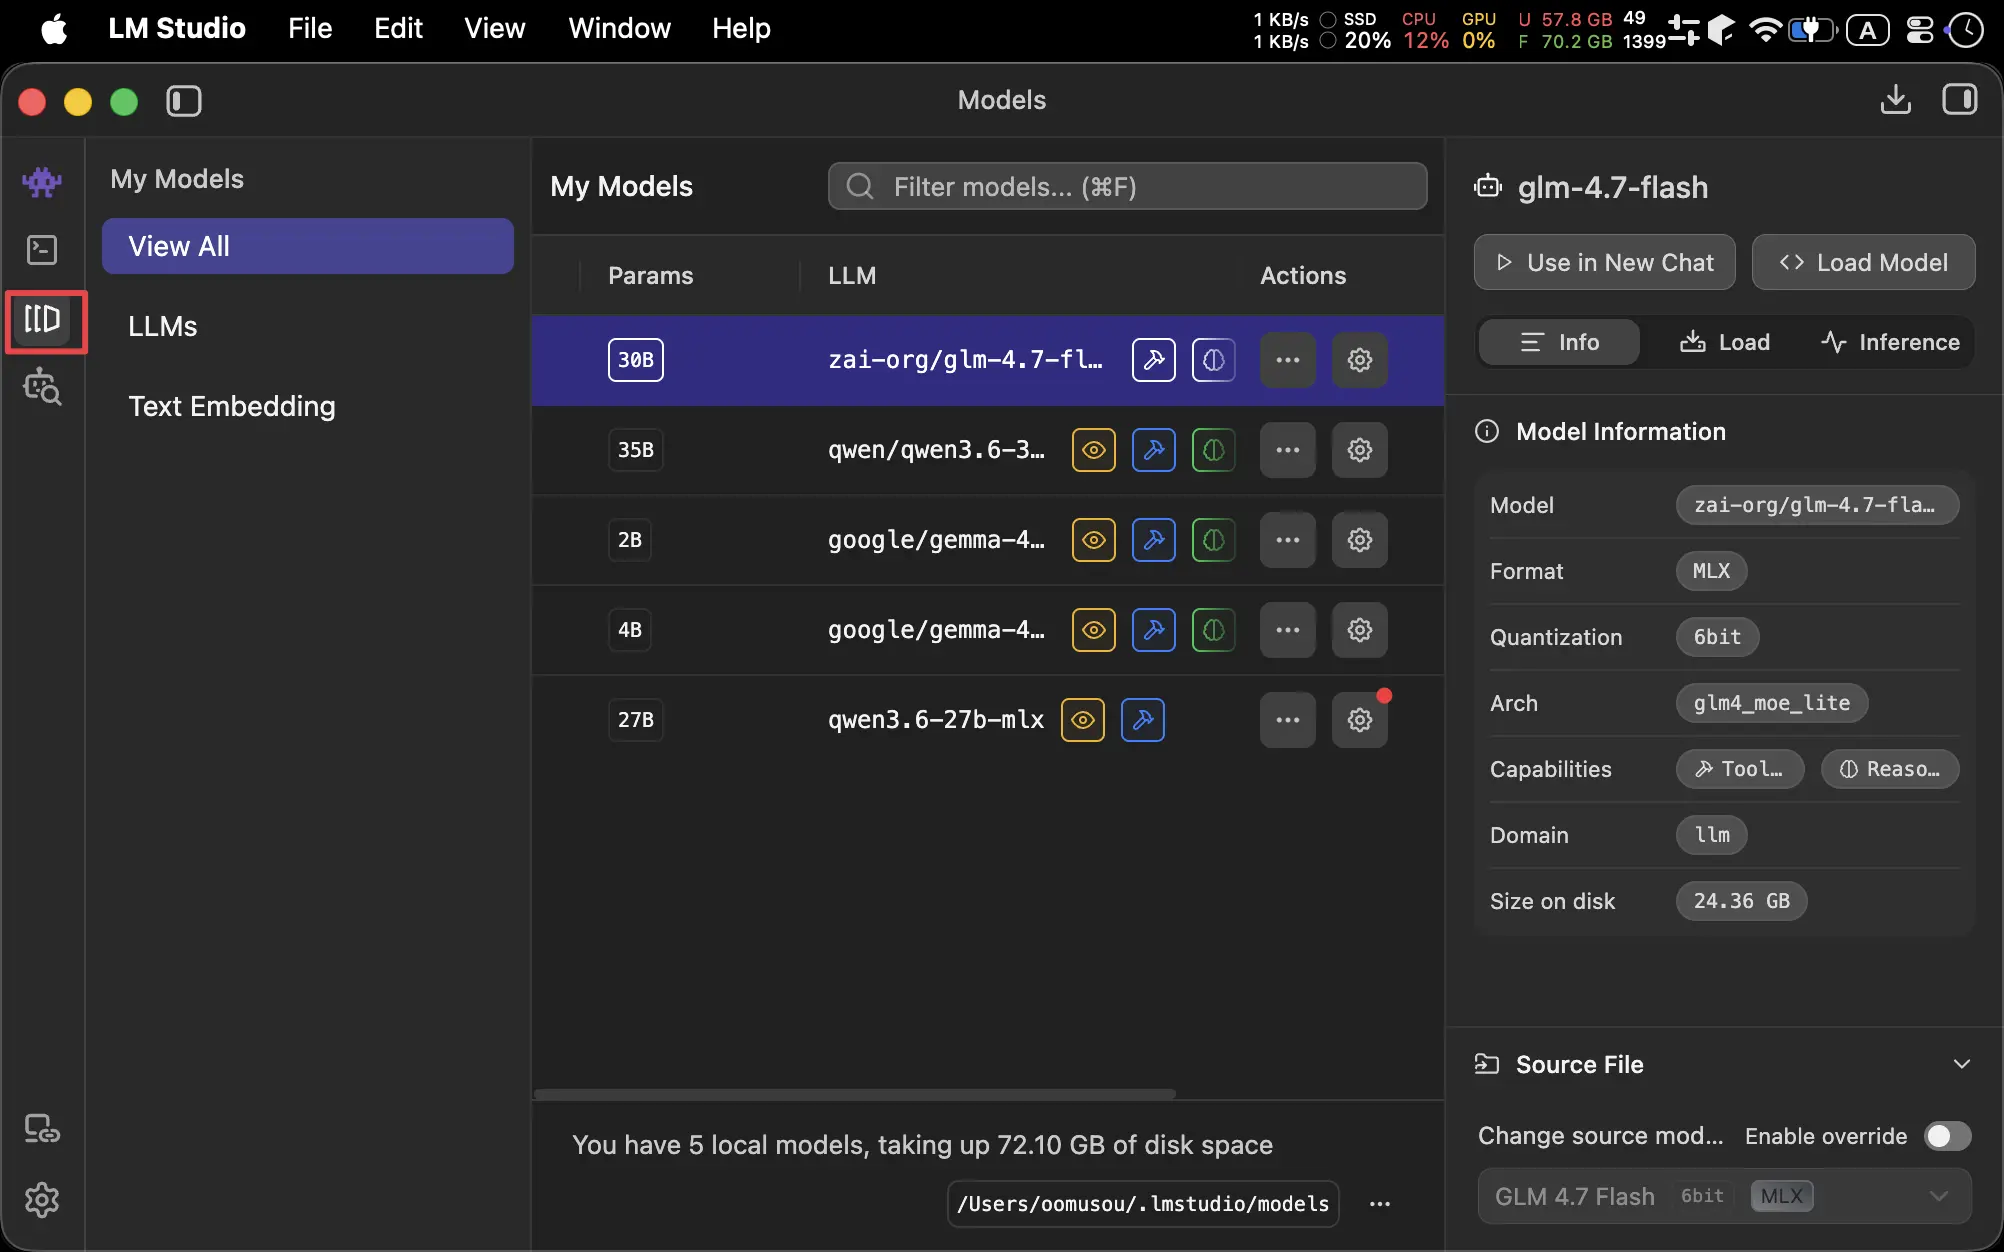
Task: Open the Help menu
Action: pos(742,28)
